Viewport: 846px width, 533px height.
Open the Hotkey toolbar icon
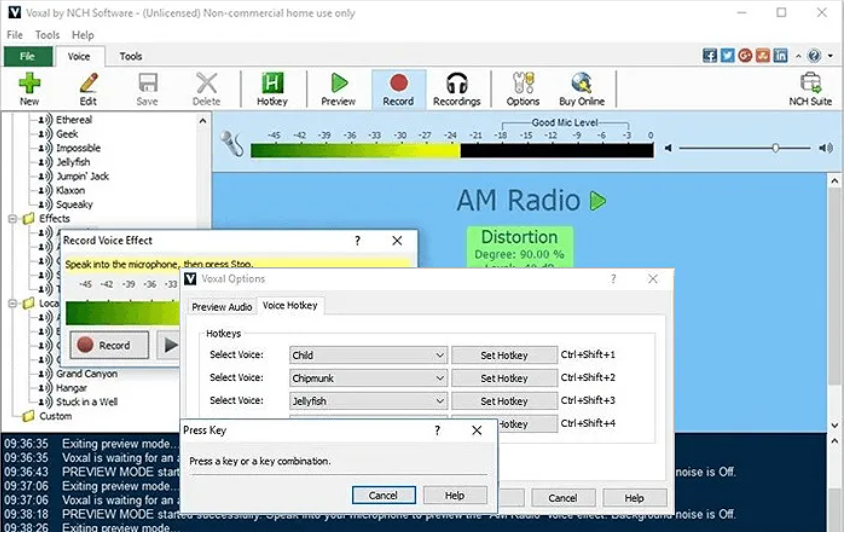click(272, 88)
